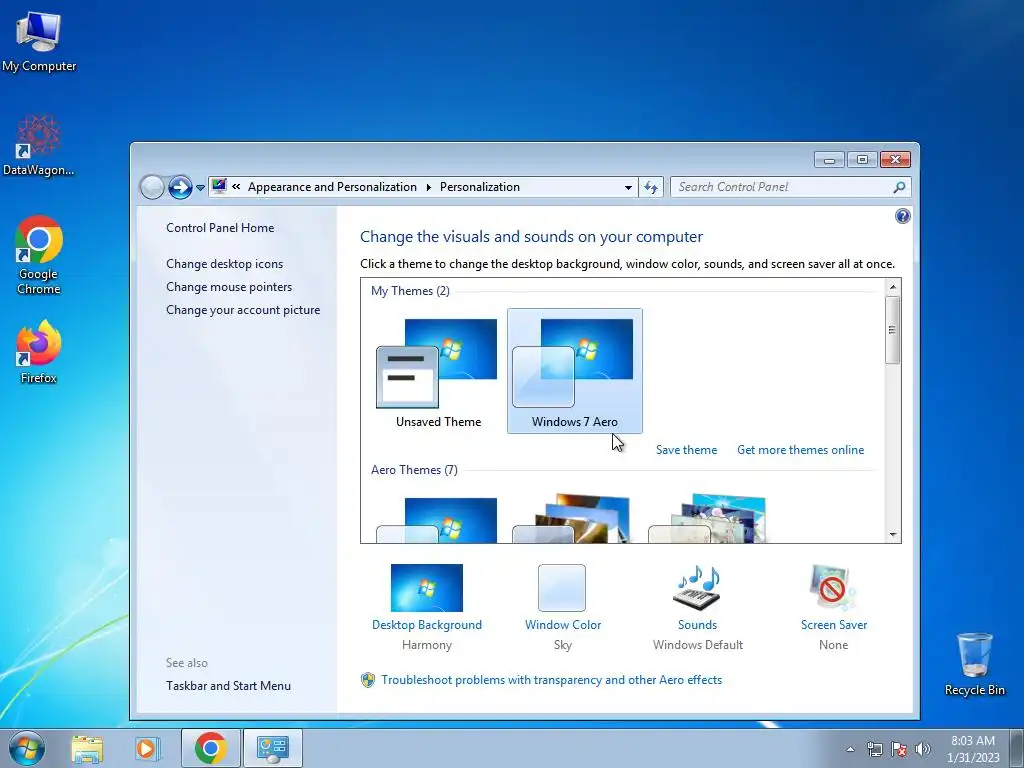Open Windows Media Player from taskbar
The width and height of the screenshot is (1024, 768).
click(x=147, y=748)
